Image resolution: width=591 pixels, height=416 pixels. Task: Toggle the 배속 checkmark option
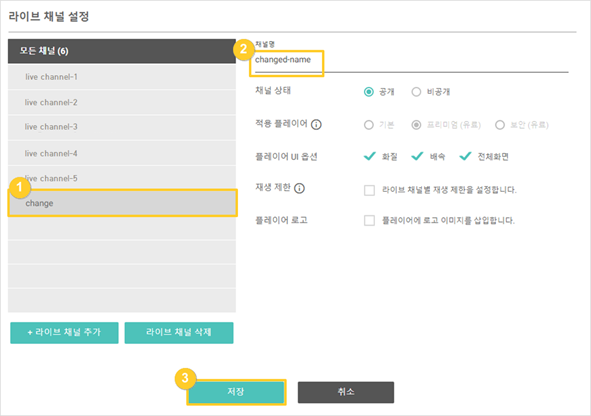click(417, 156)
